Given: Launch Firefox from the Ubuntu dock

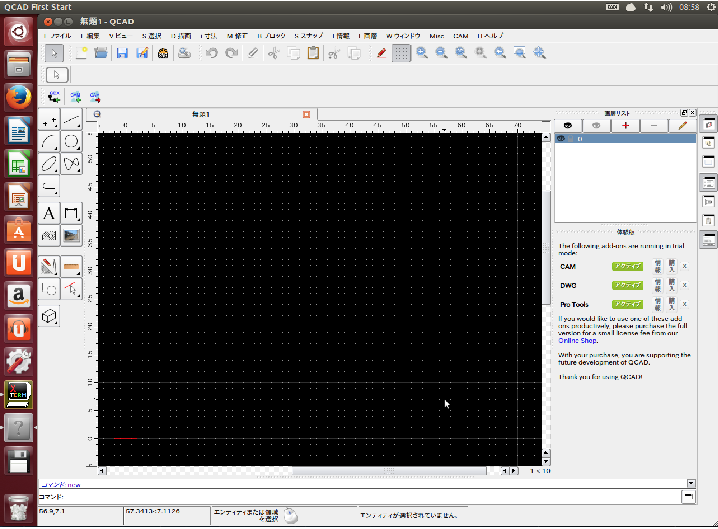Looking at the screenshot, I should 18,98.
